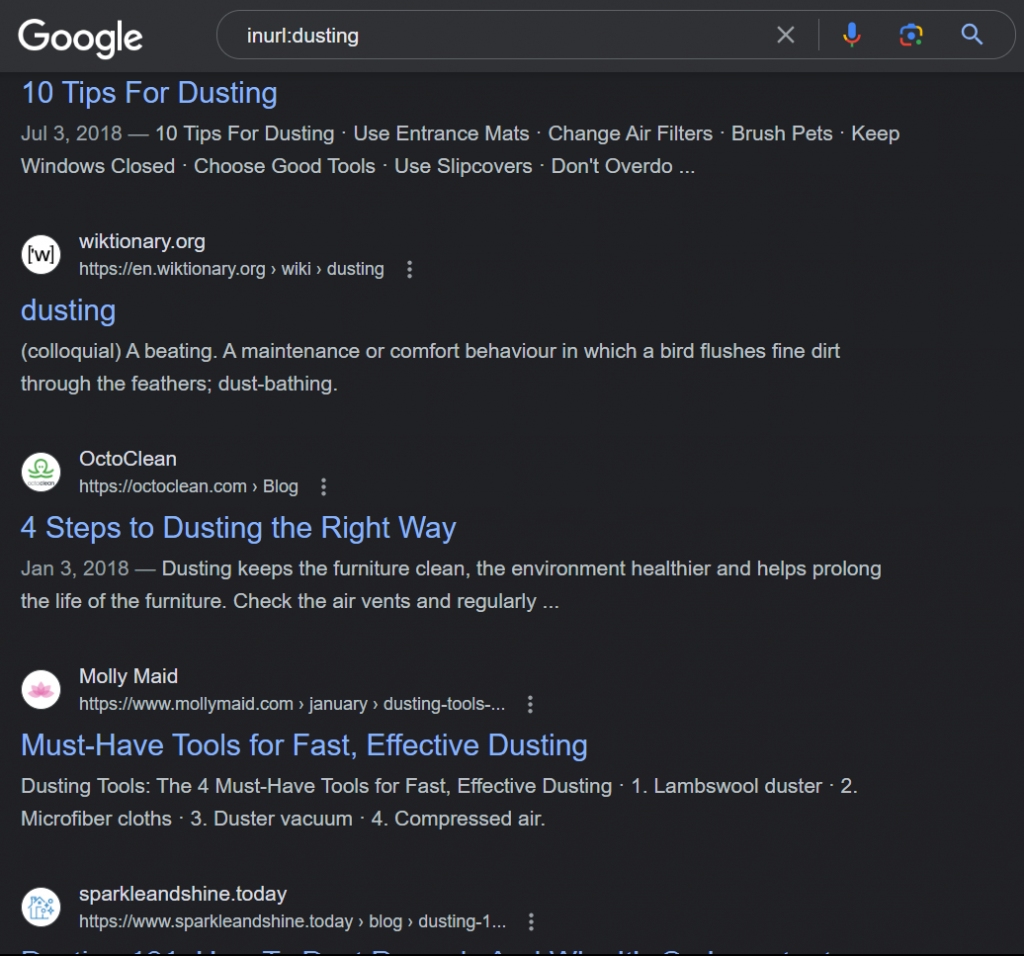The width and height of the screenshot is (1024, 956).
Task: Open more options for the Molly Maid result
Action: (x=530, y=704)
